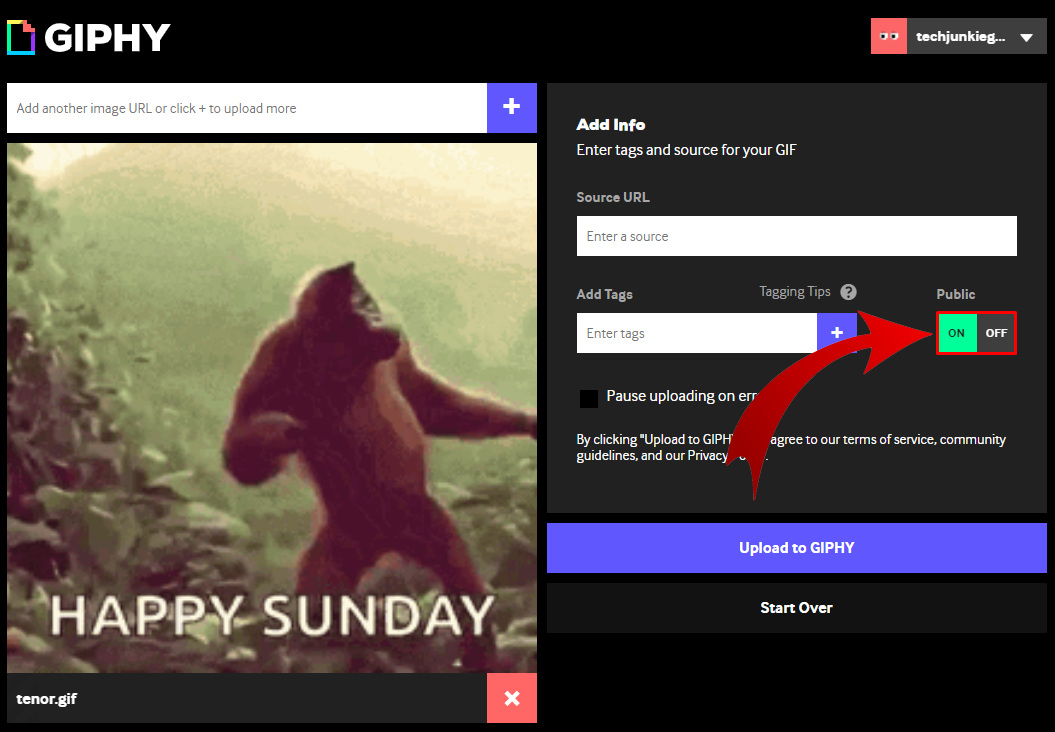This screenshot has height=732, width=1055.
Task: Click the Upload to GIPHY button
Action: tap(797, 548)
